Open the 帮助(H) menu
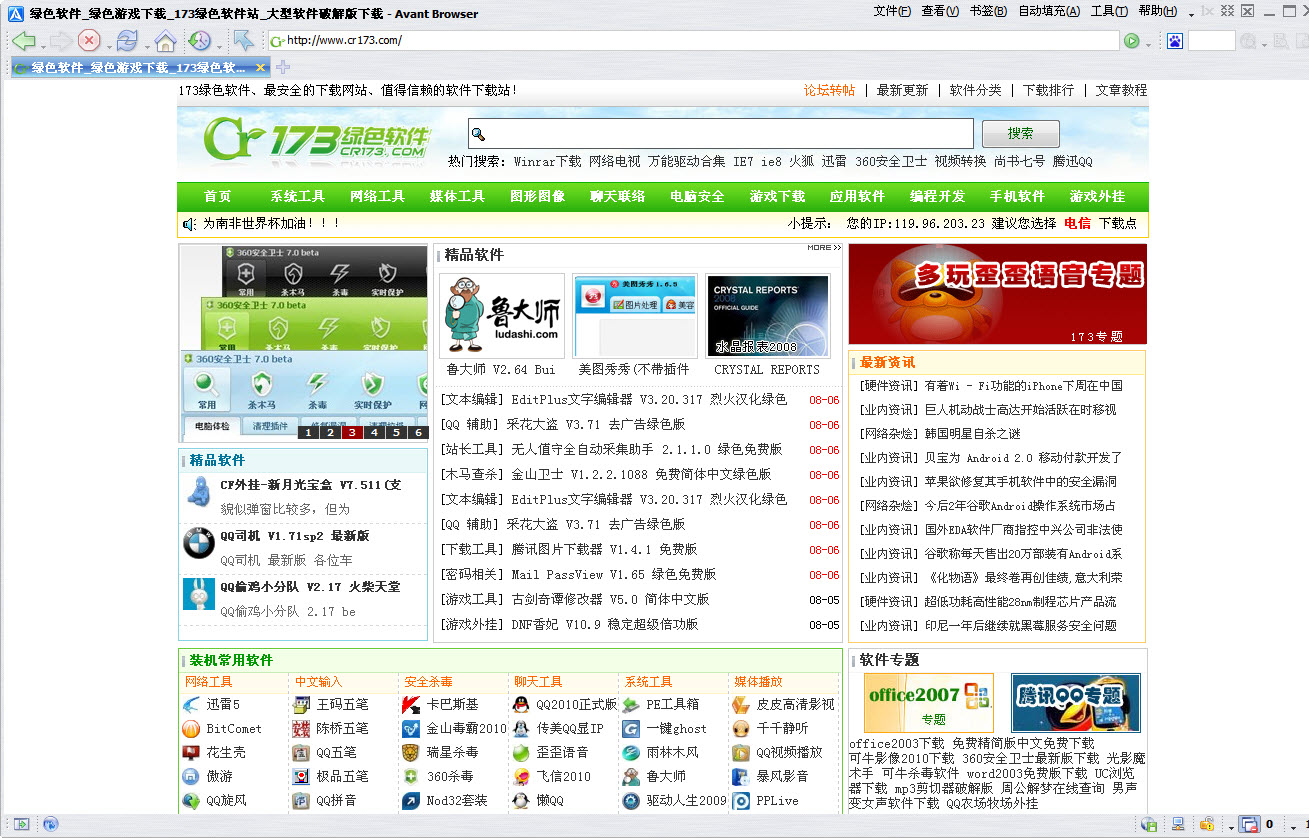This screenshot has width=1309, height=838. click(x=1157, y=11)
